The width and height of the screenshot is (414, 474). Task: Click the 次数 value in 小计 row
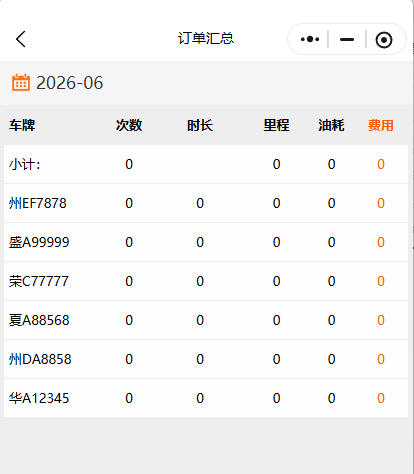click(x=129, y=164)
